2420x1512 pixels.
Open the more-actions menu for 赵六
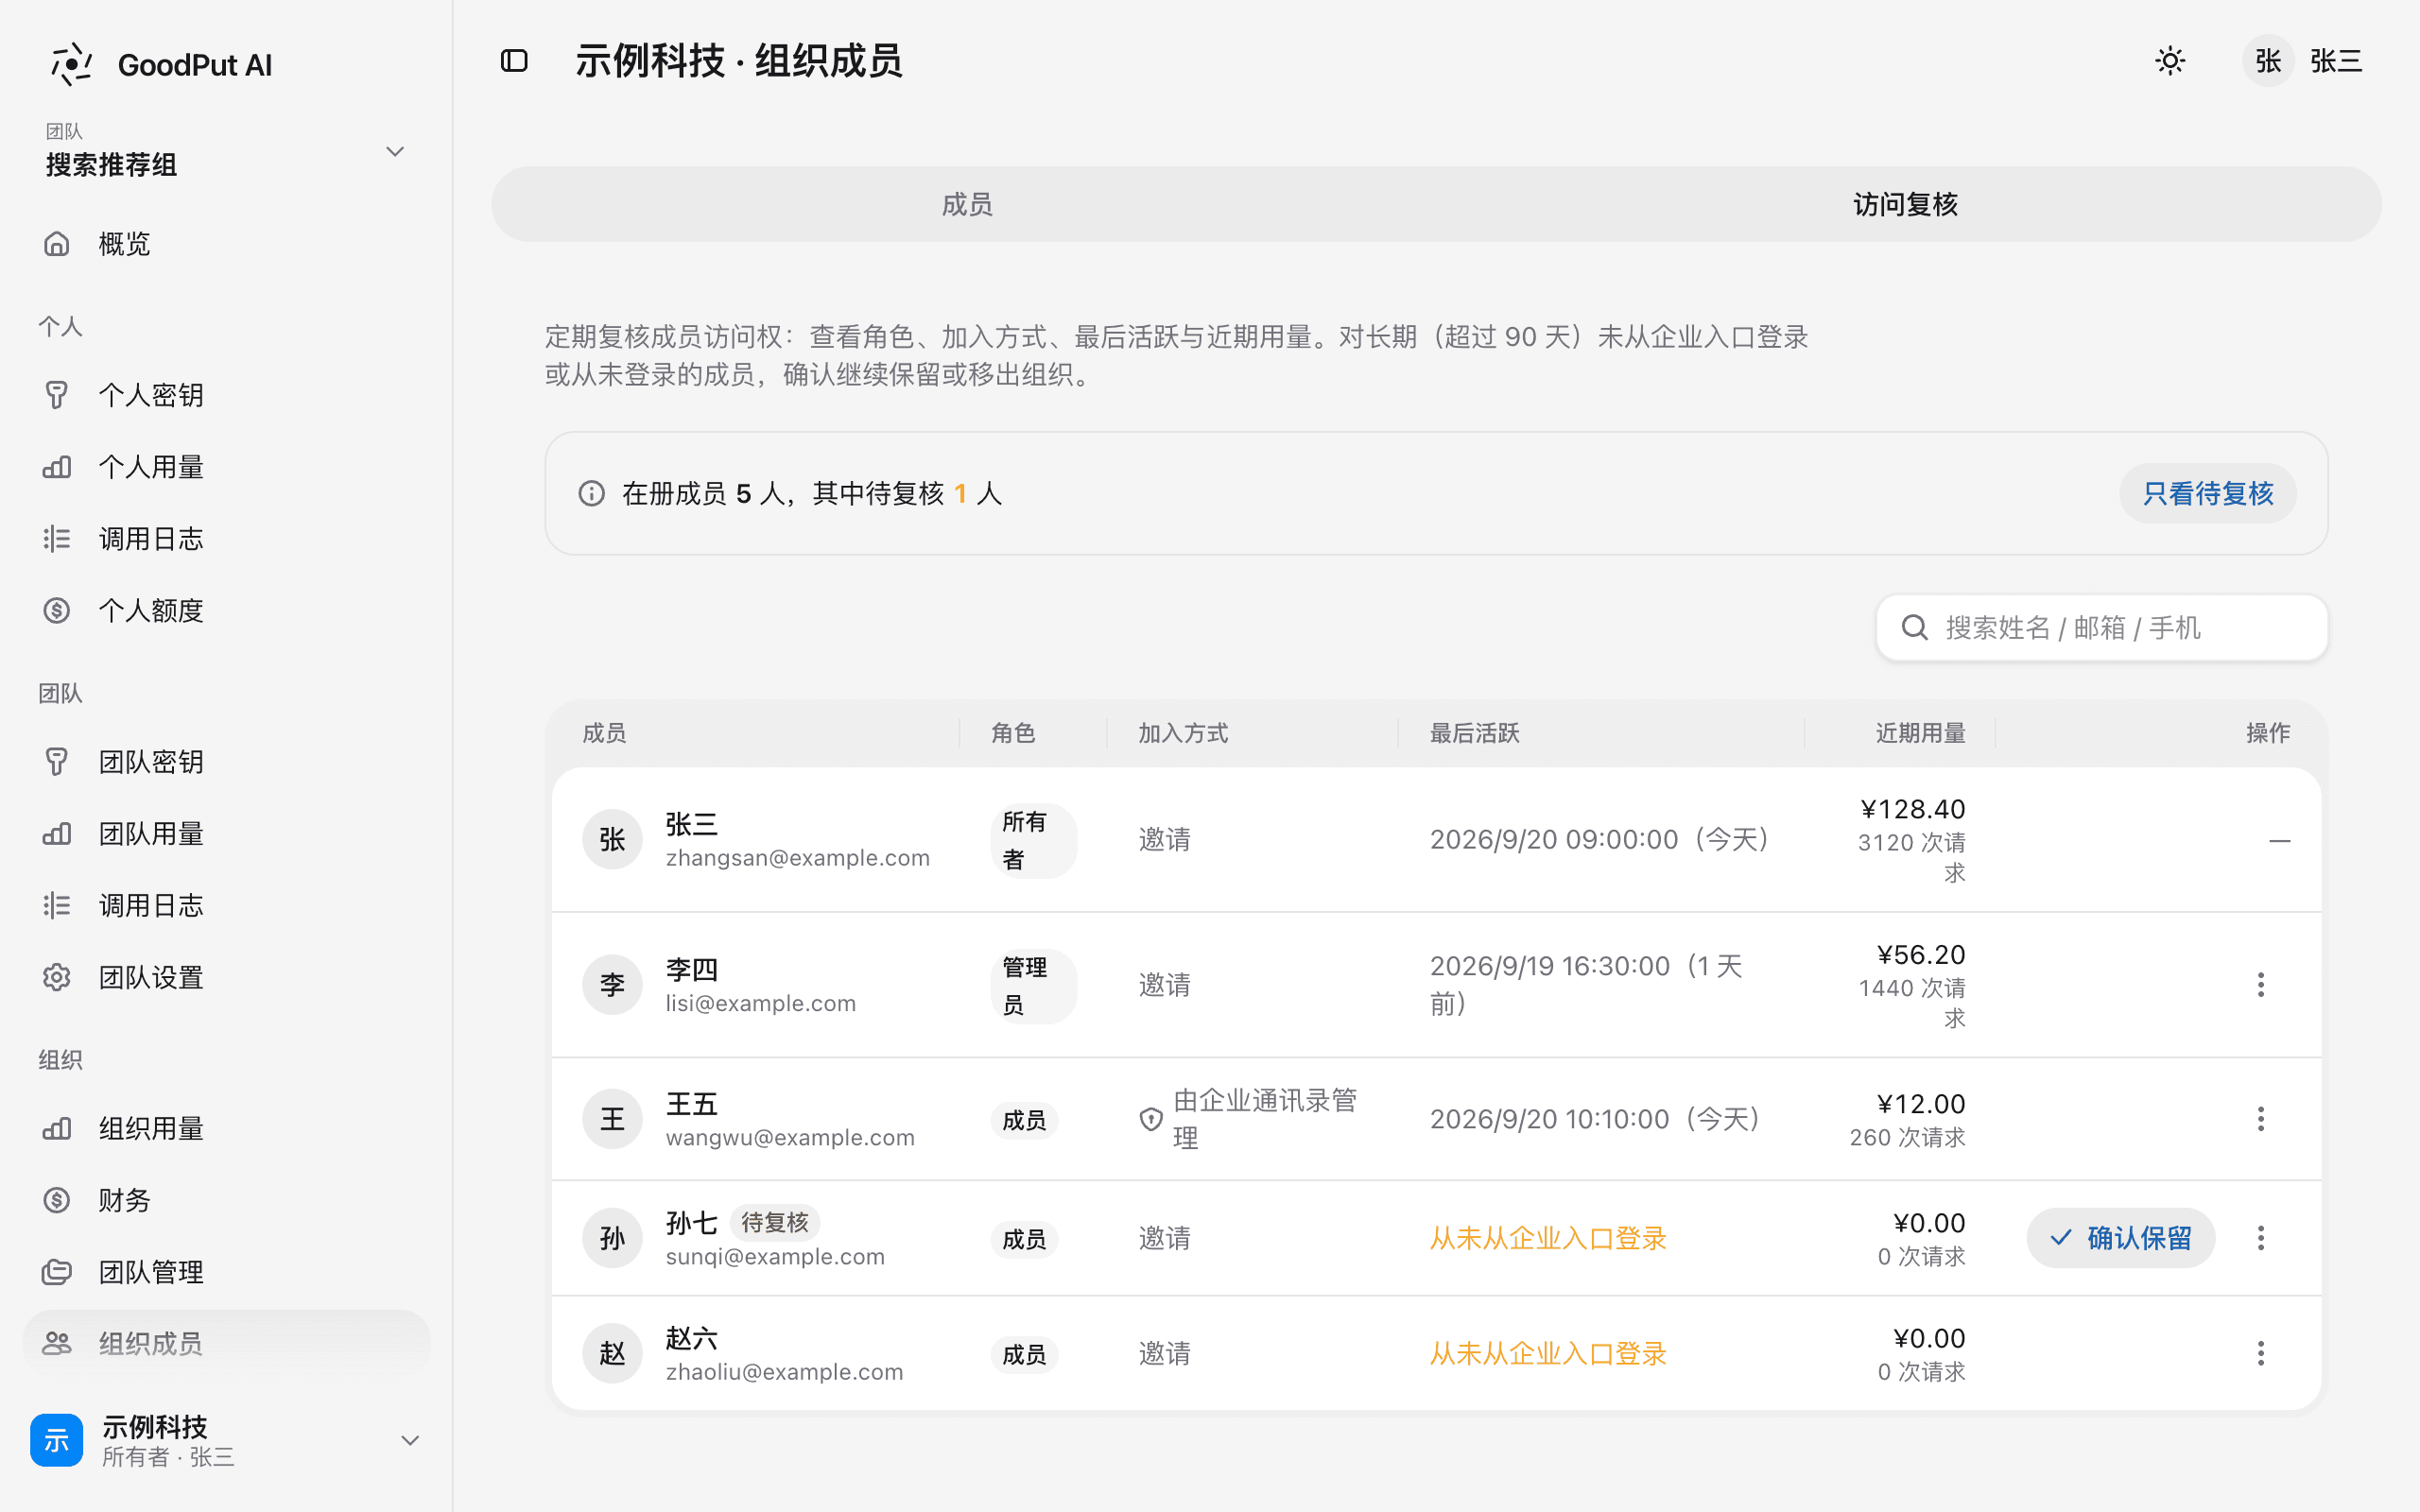pos(2261,1354)
